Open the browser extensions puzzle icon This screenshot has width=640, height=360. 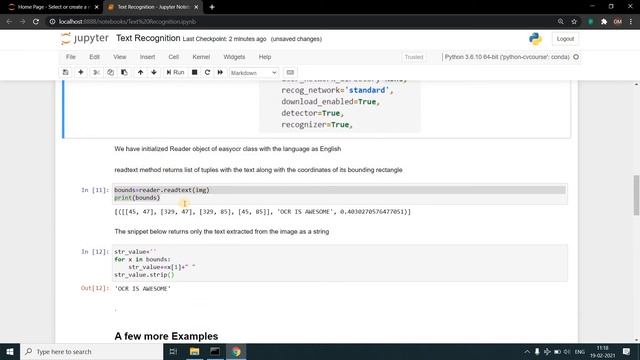tap(604, 22)
